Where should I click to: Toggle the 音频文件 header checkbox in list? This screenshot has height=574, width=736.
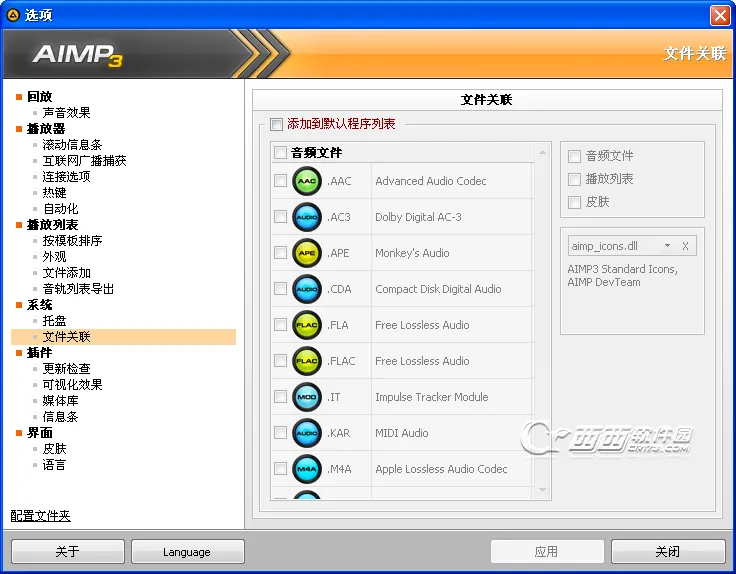coord(280,153)
